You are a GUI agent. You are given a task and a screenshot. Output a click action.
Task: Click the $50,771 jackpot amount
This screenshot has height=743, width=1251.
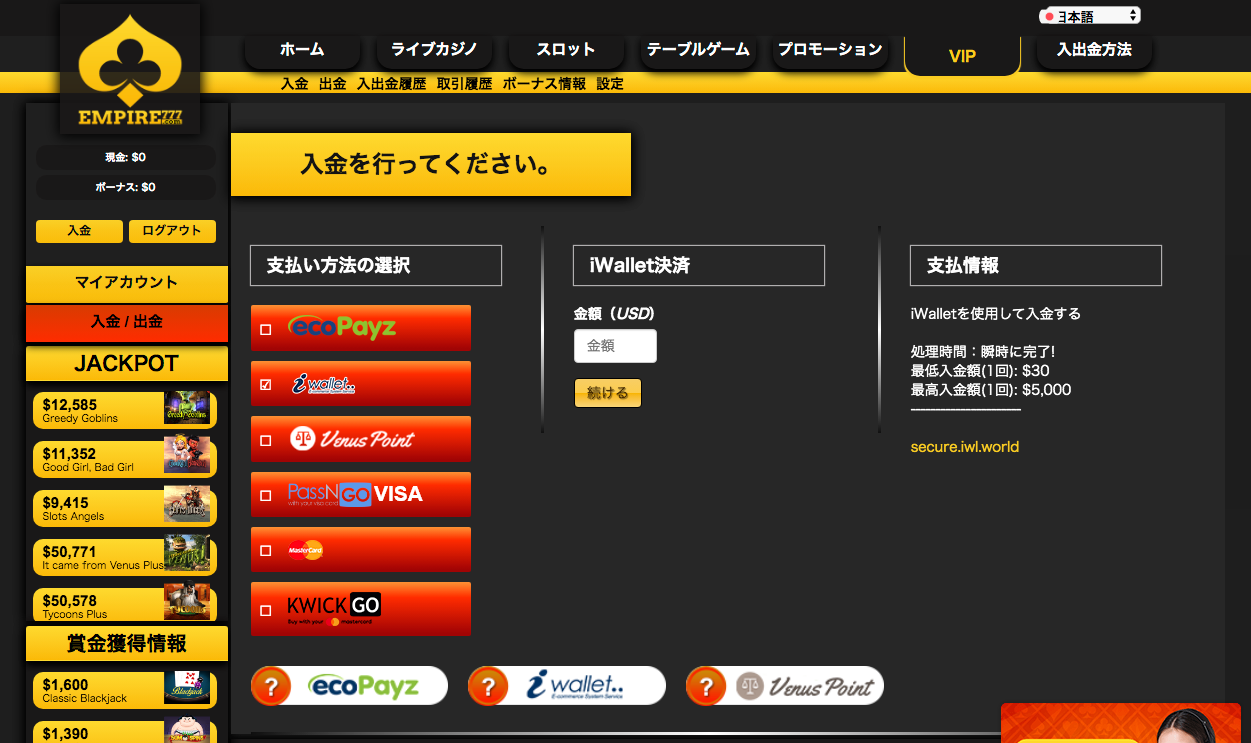click(x=70, y=552)
